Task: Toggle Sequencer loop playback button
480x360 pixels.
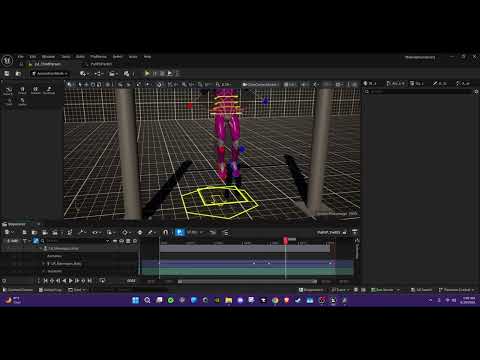Action: coord(102,281)
